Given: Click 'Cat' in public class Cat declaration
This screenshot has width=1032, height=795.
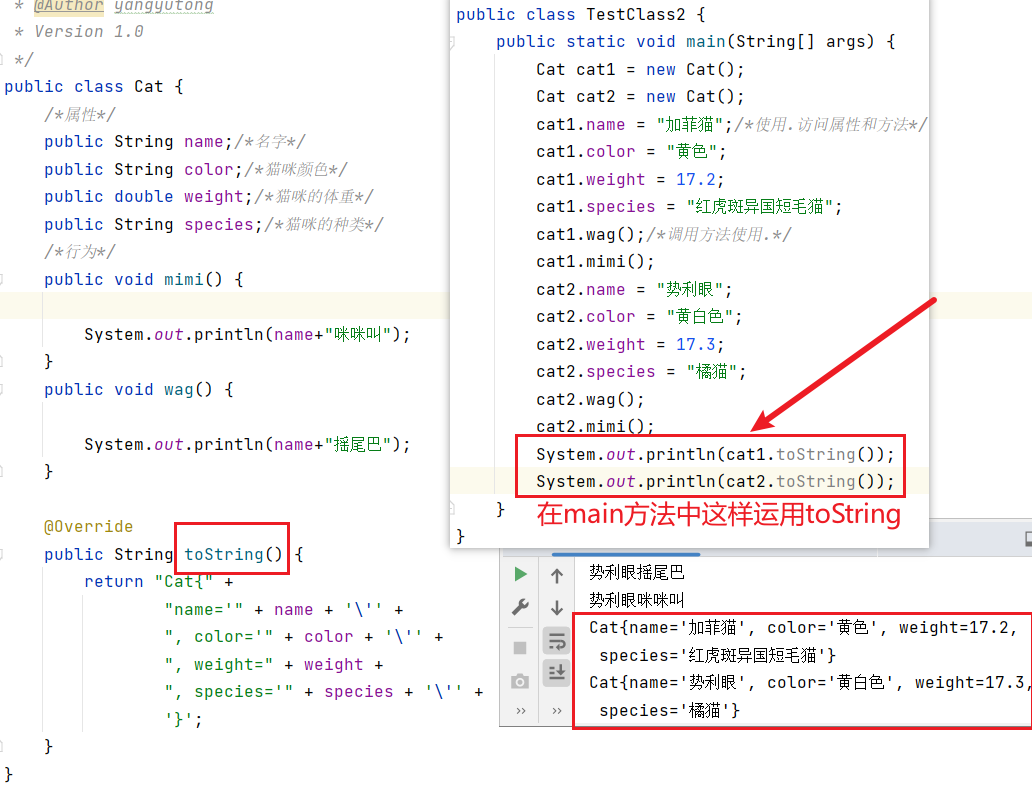Looking at the screenshot, I should pos(149,86).
